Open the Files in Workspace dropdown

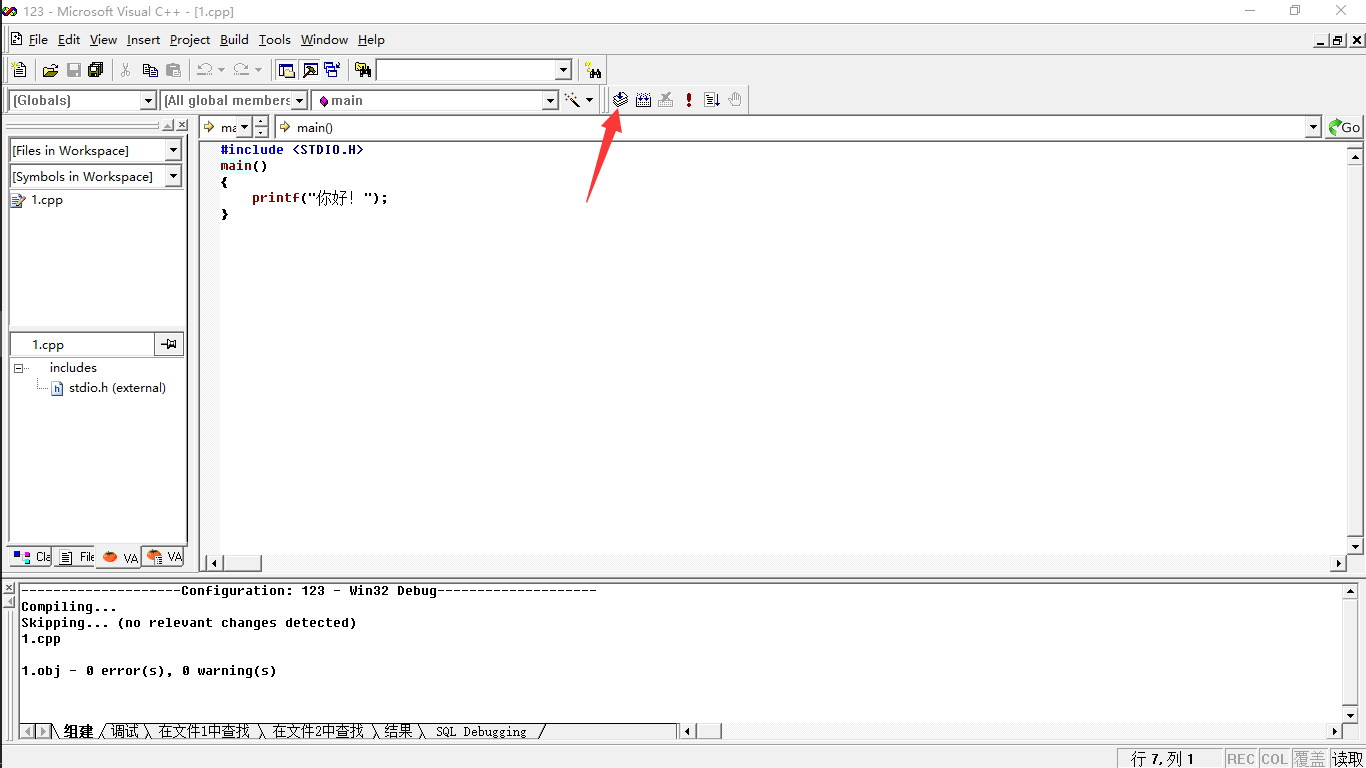coord(173,150)
